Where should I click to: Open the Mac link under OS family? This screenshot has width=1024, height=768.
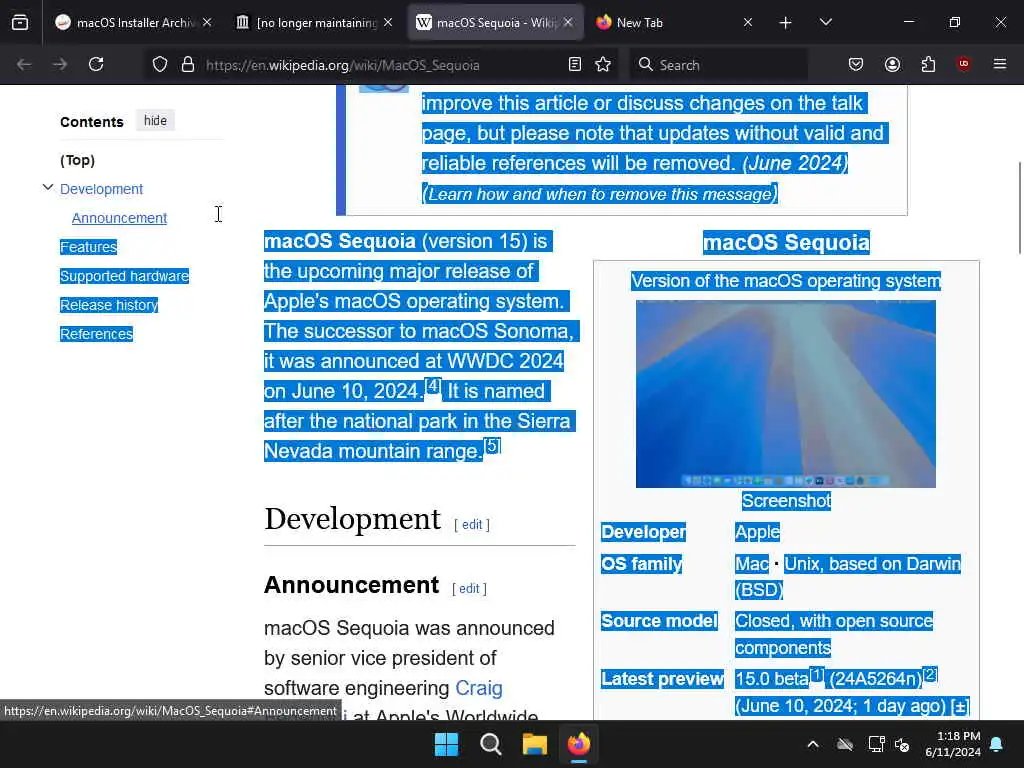752,564
